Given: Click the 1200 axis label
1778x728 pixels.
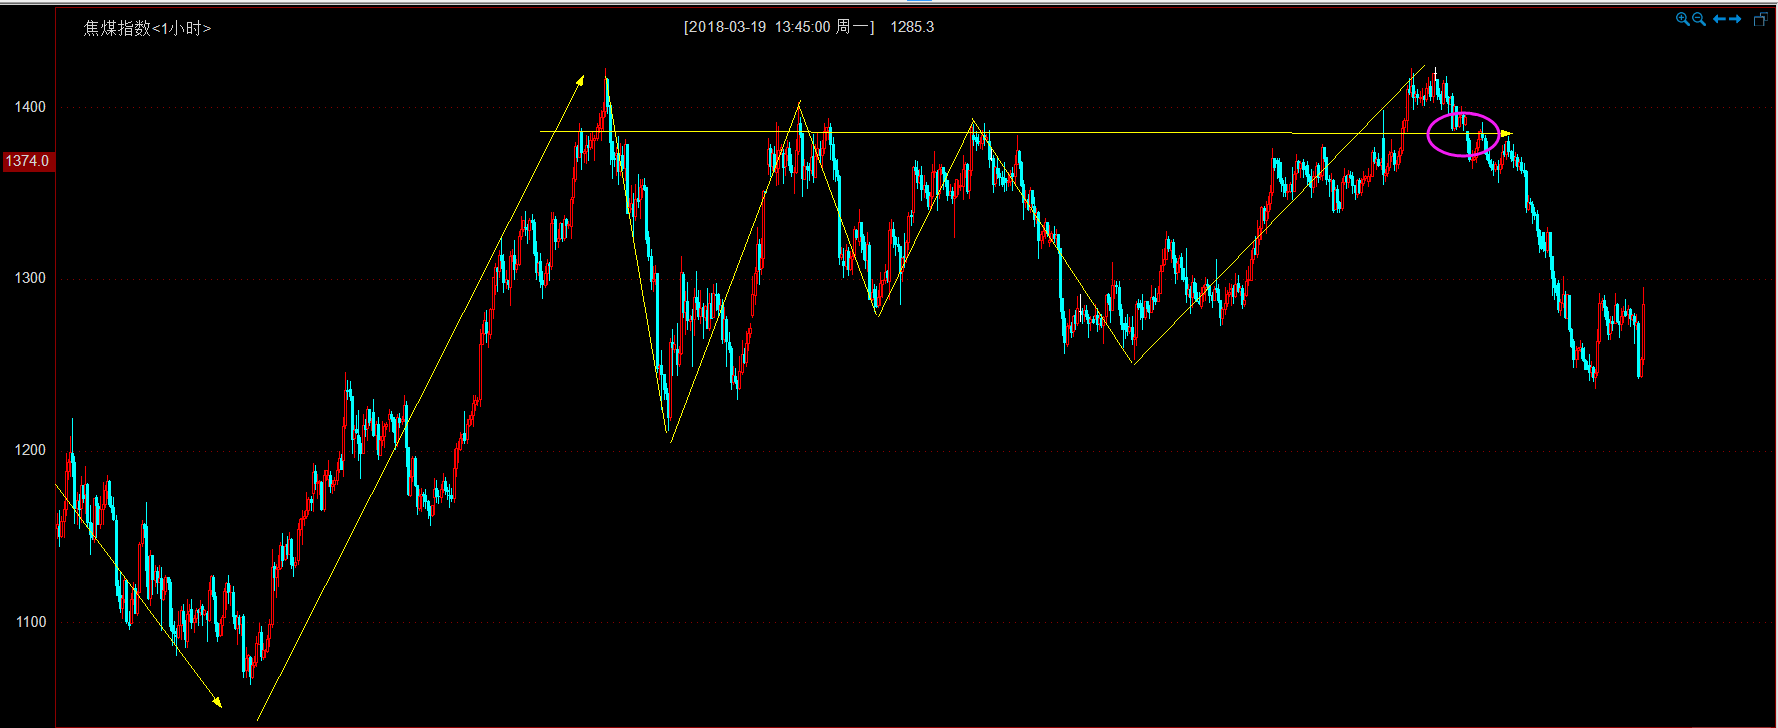Looking at the screenshot, I should pyautogui.click(x=30, y=450).
